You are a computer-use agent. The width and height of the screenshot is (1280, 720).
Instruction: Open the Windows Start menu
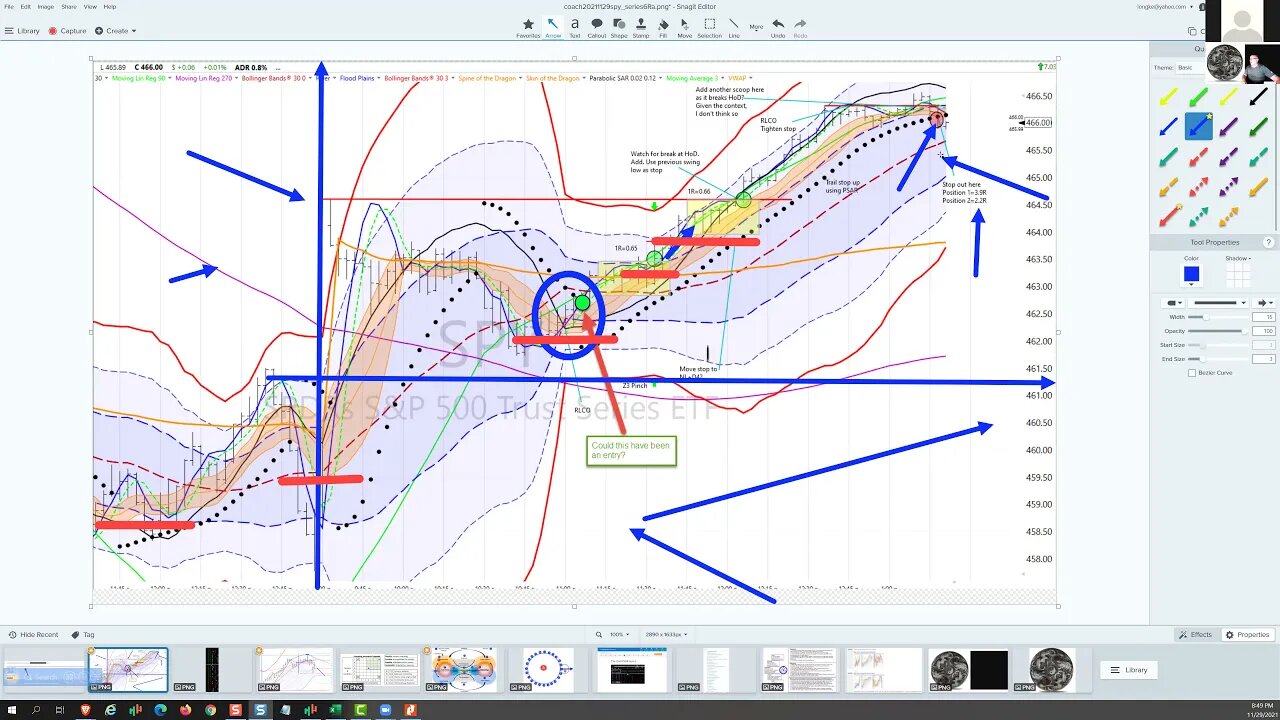10,710
